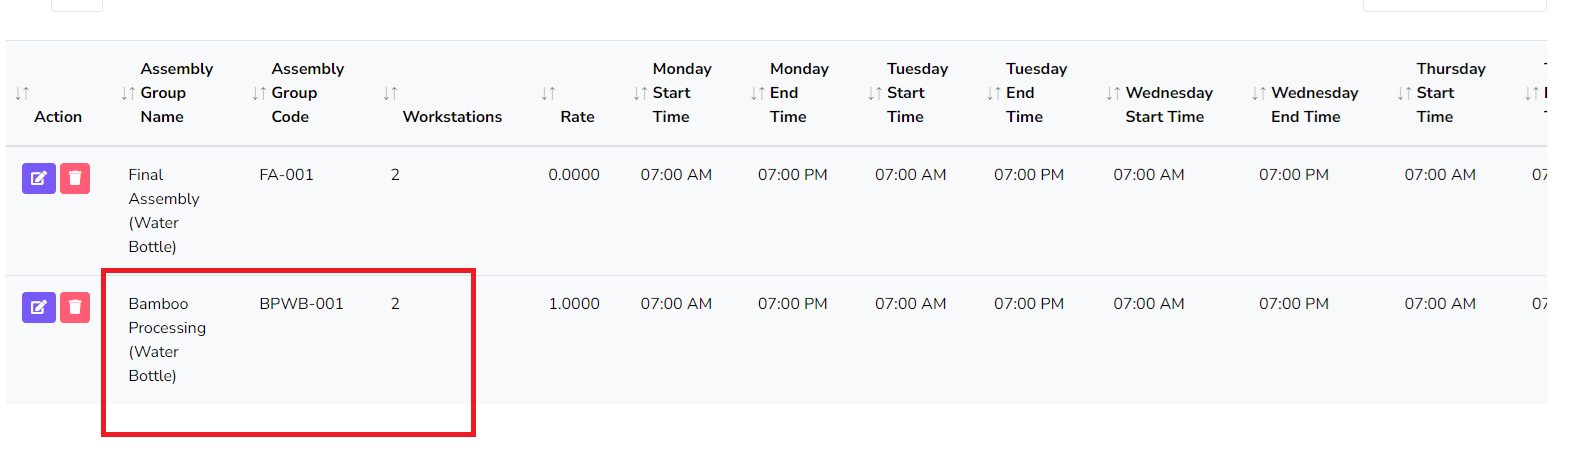The height and width of the screenshot is (464, 1572).
Task: Sort by Tuesday Start Time column
Action: pyautogui.click(x=875, y=93)
